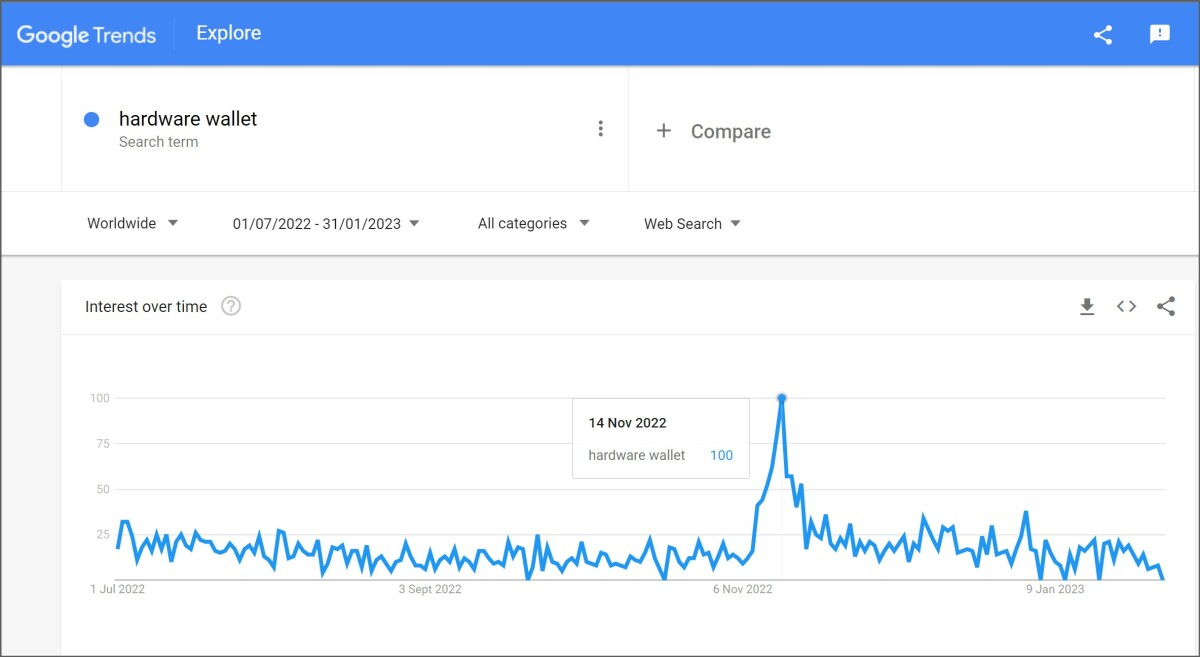Viewport: 1200px width, 657px height.
Task: Click the plus icon next to Compare
Action: click(663, 131)
